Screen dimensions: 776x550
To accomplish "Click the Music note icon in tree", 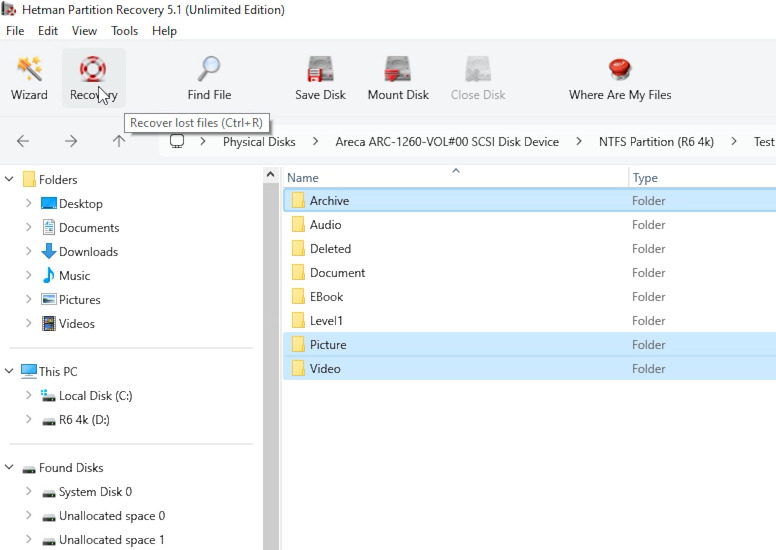I will point(48,275).
